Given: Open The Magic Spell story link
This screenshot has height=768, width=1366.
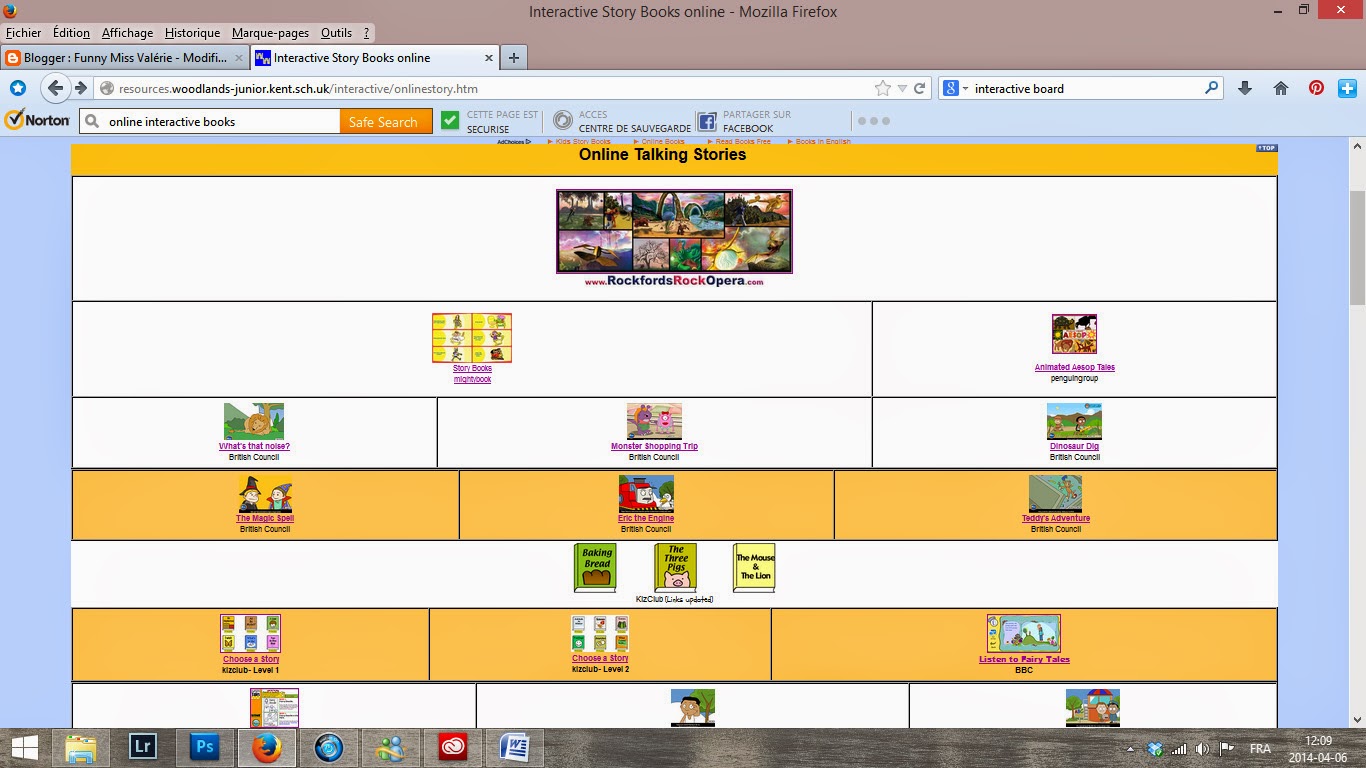Looking at the screenshot, I should (264, 518).
